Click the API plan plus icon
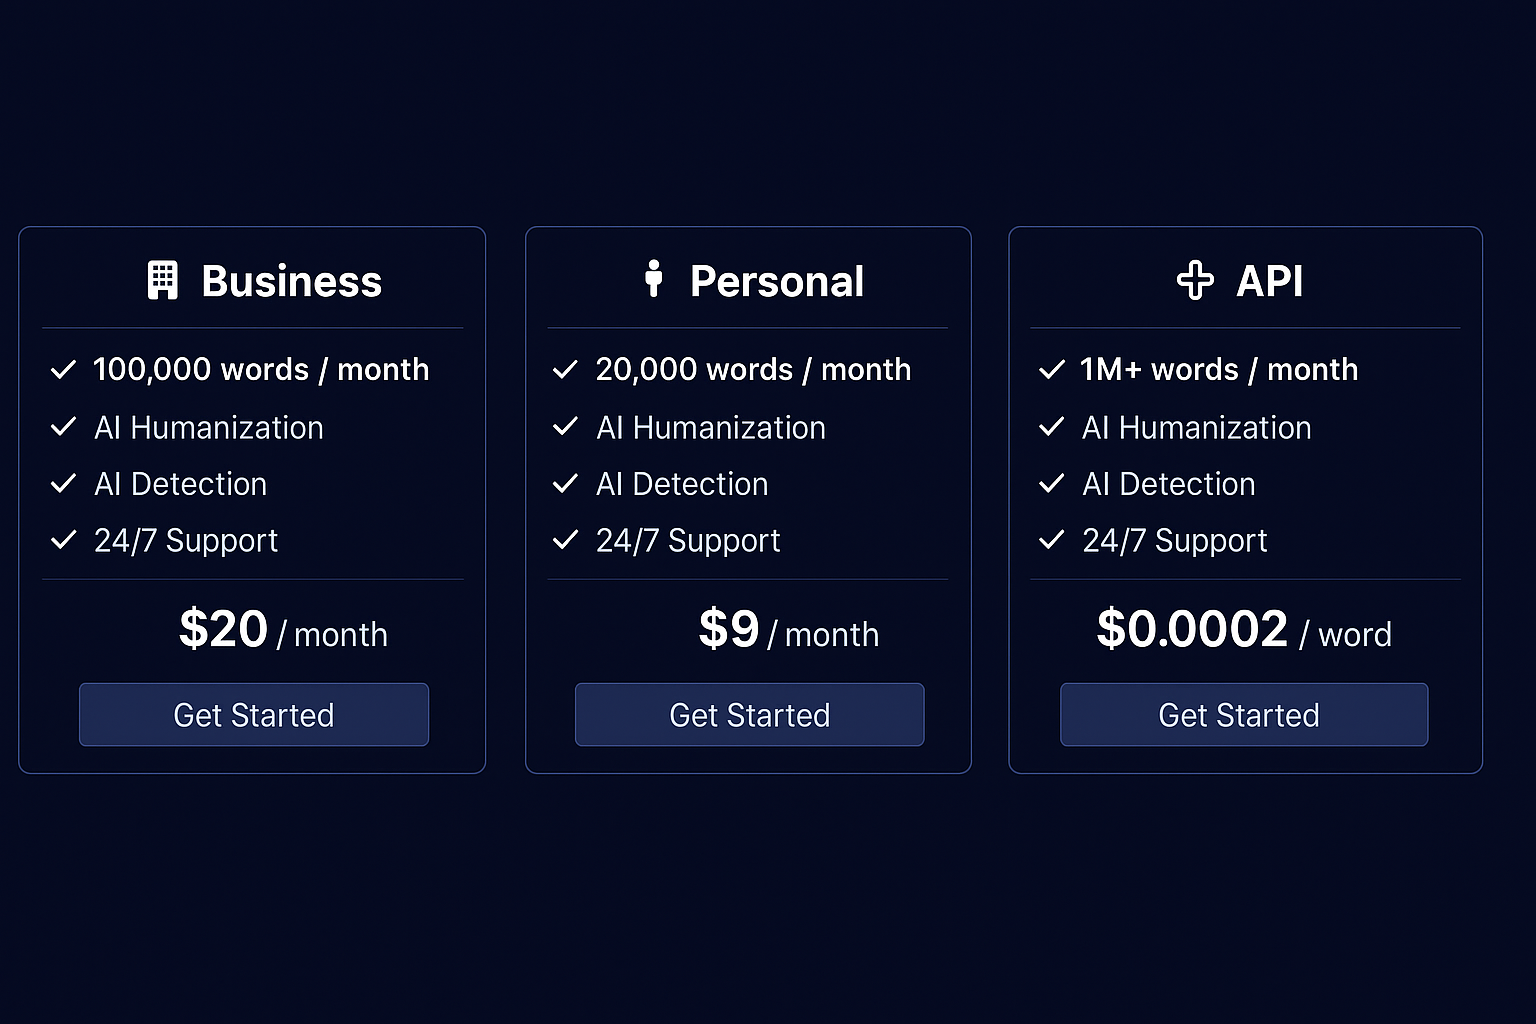The height and width of the screenshot is (1024, 1536). pos(1195,280)
